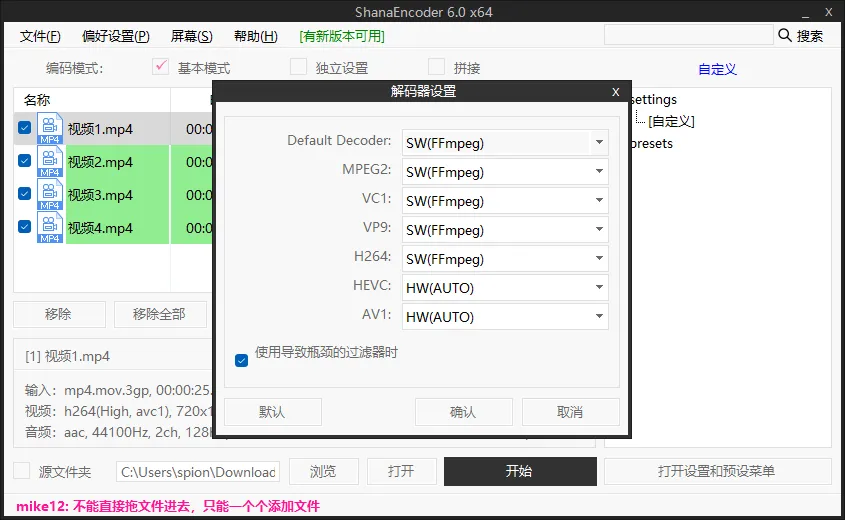Viewport: 845px width, 520px height.
Task: Cancel with the 取消 button
Action: 571,412
